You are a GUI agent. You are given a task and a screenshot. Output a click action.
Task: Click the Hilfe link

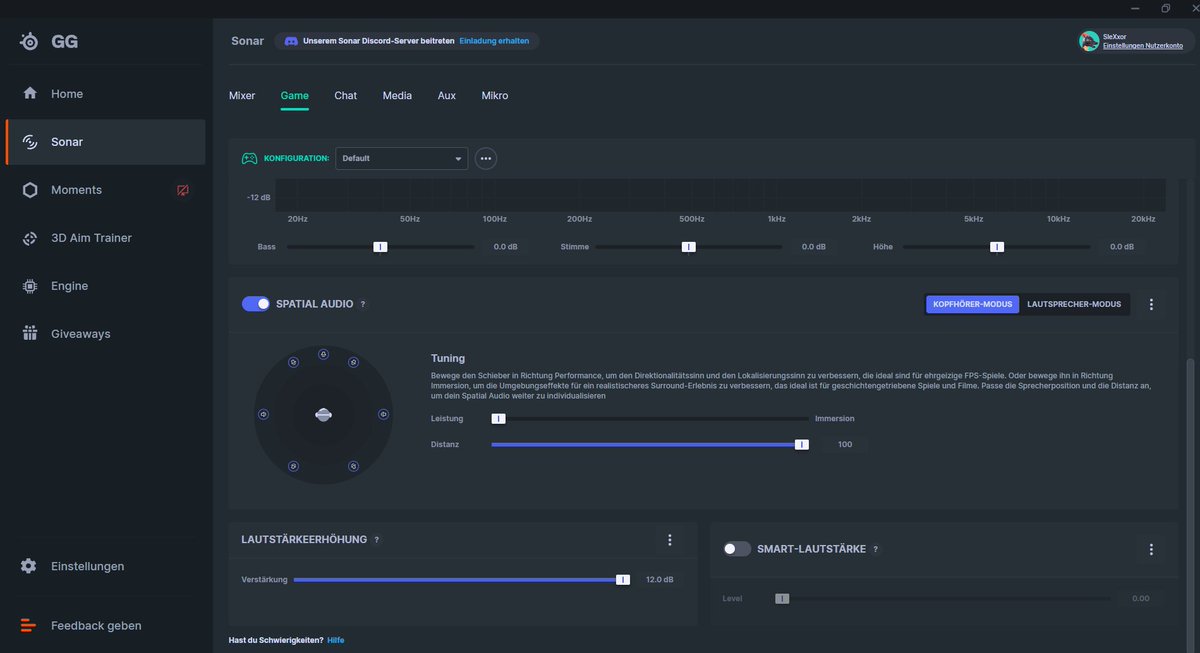point(336,640)
